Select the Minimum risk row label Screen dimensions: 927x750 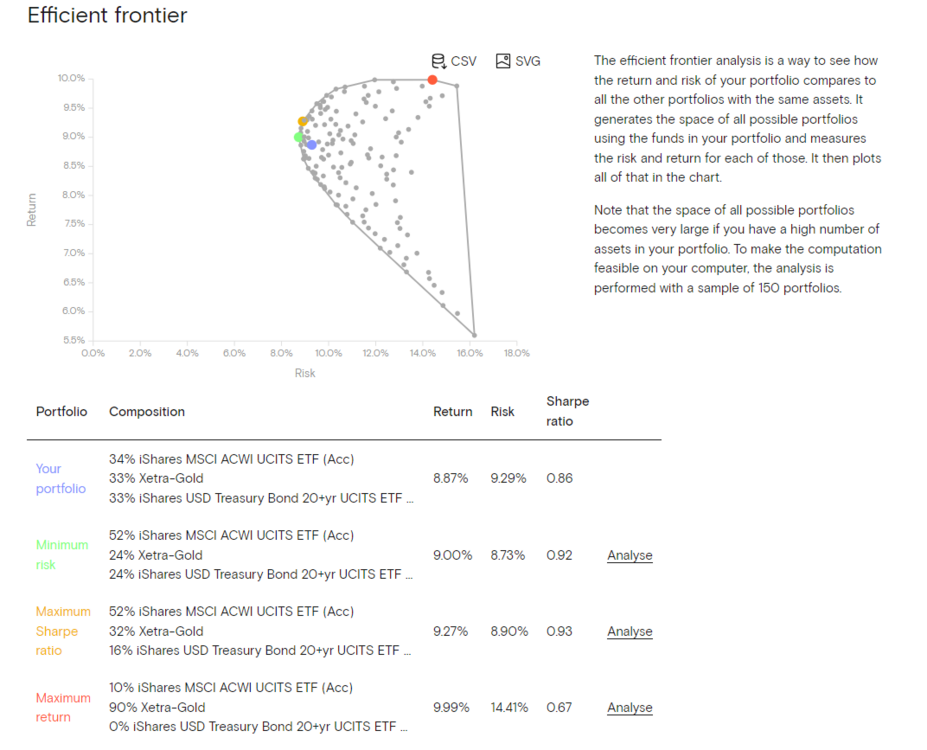[x=61, y=555]
